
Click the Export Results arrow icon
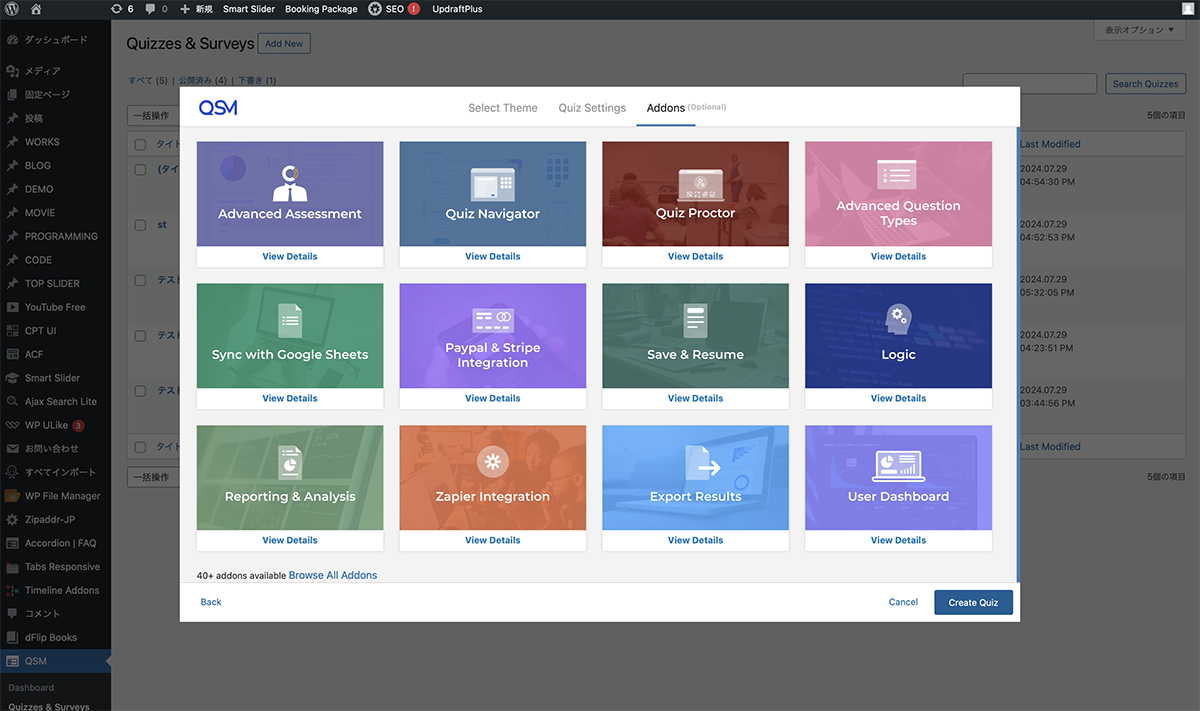[702, 464]
